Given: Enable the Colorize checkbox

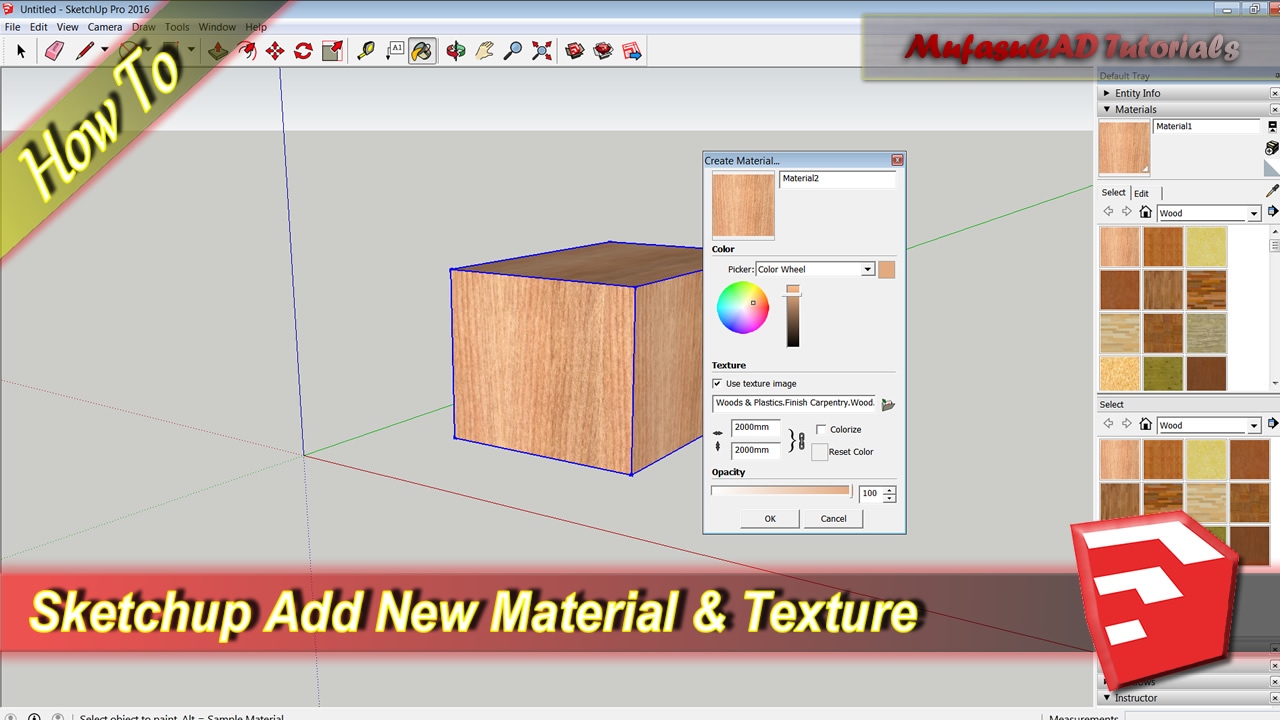Looking at the screenshot, I should (x=821, y=429).
